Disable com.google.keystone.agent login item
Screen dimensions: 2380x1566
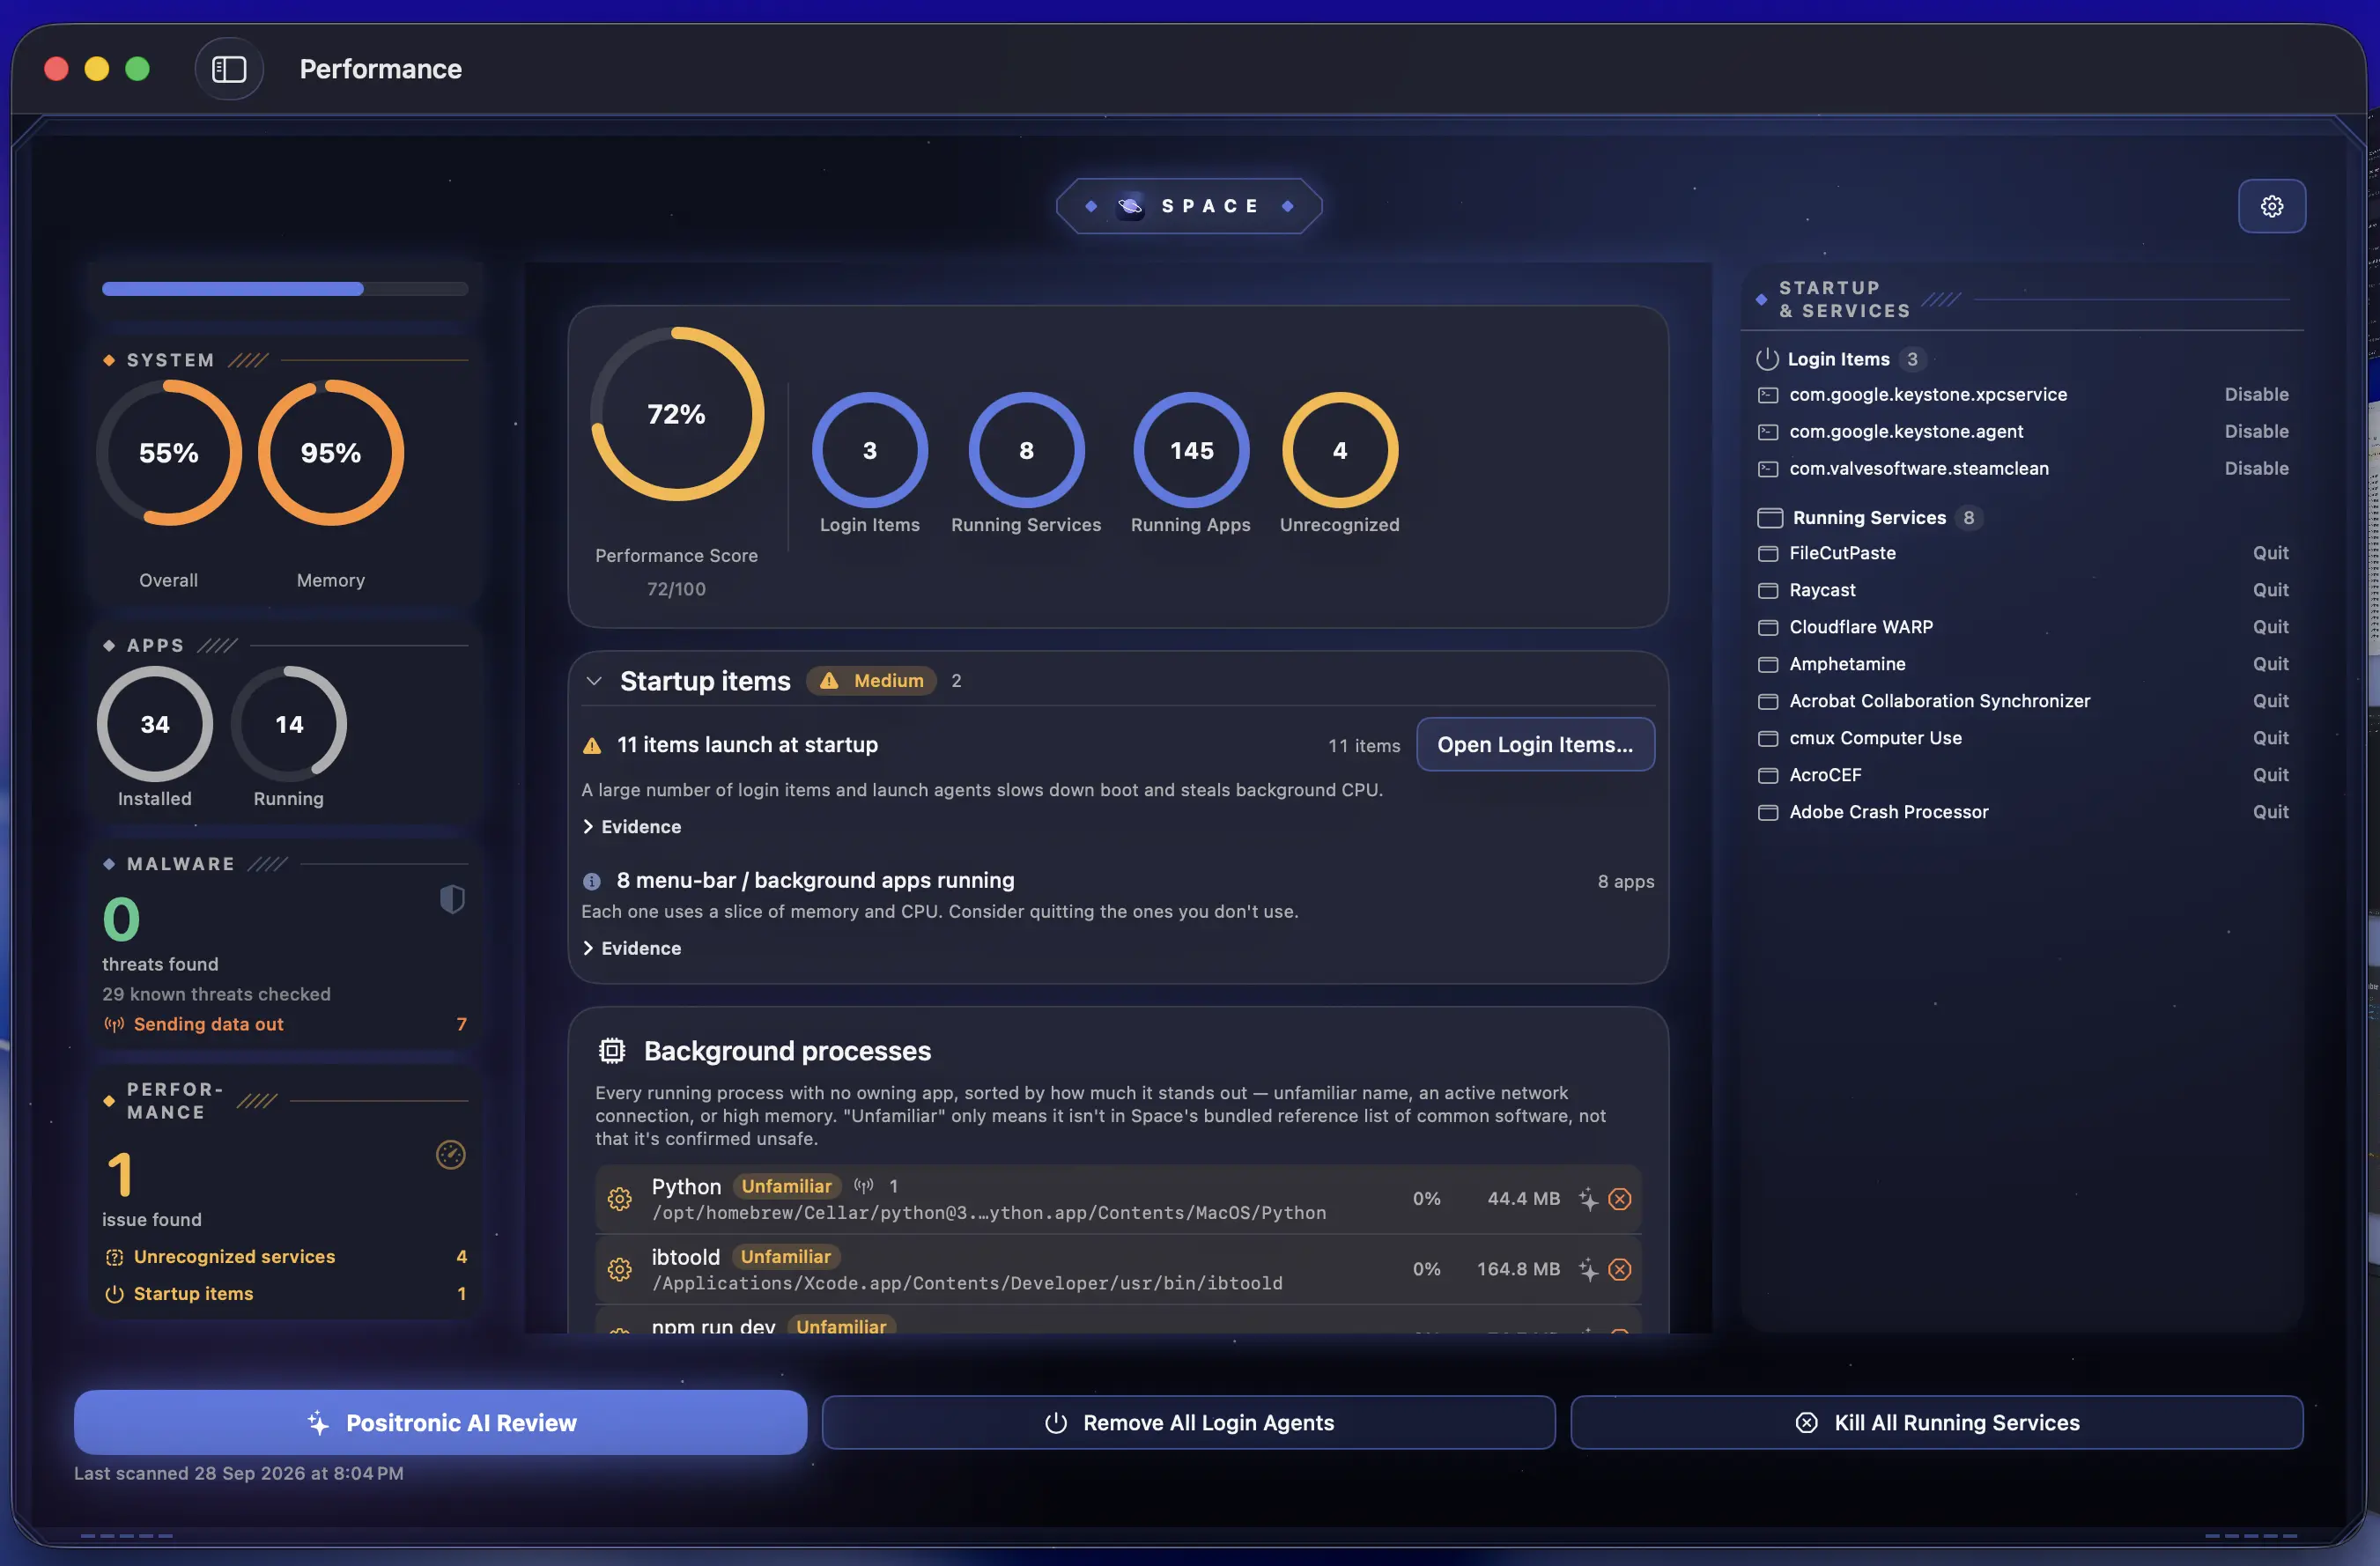pyautogui.click(x=2256, y=432)
